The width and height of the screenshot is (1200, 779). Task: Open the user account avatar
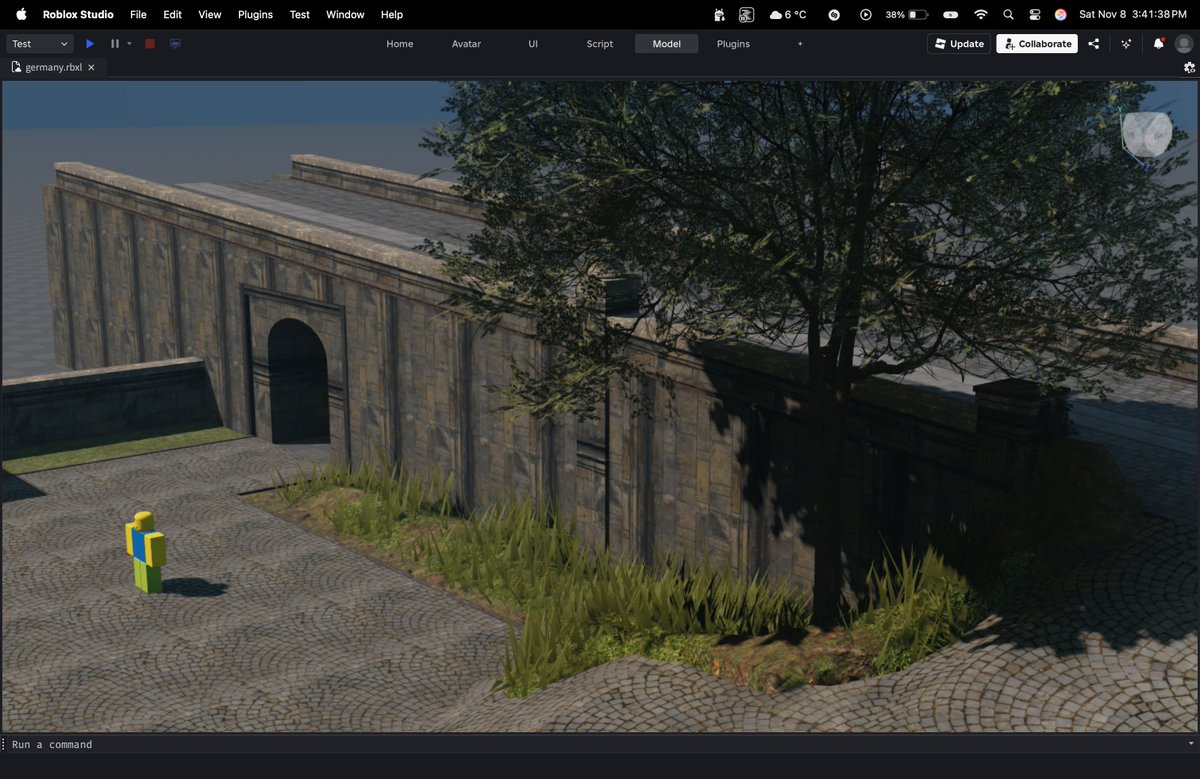1184,44
